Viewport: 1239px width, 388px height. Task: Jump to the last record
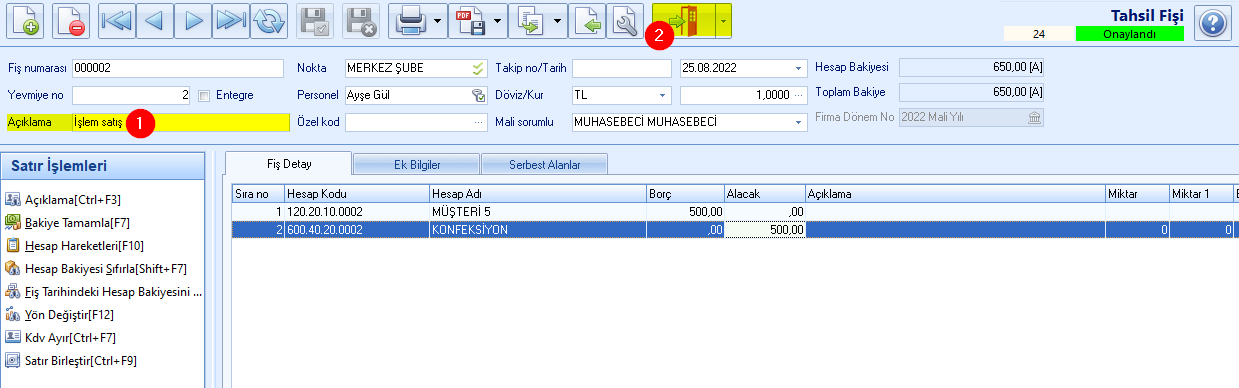point(231,21)
